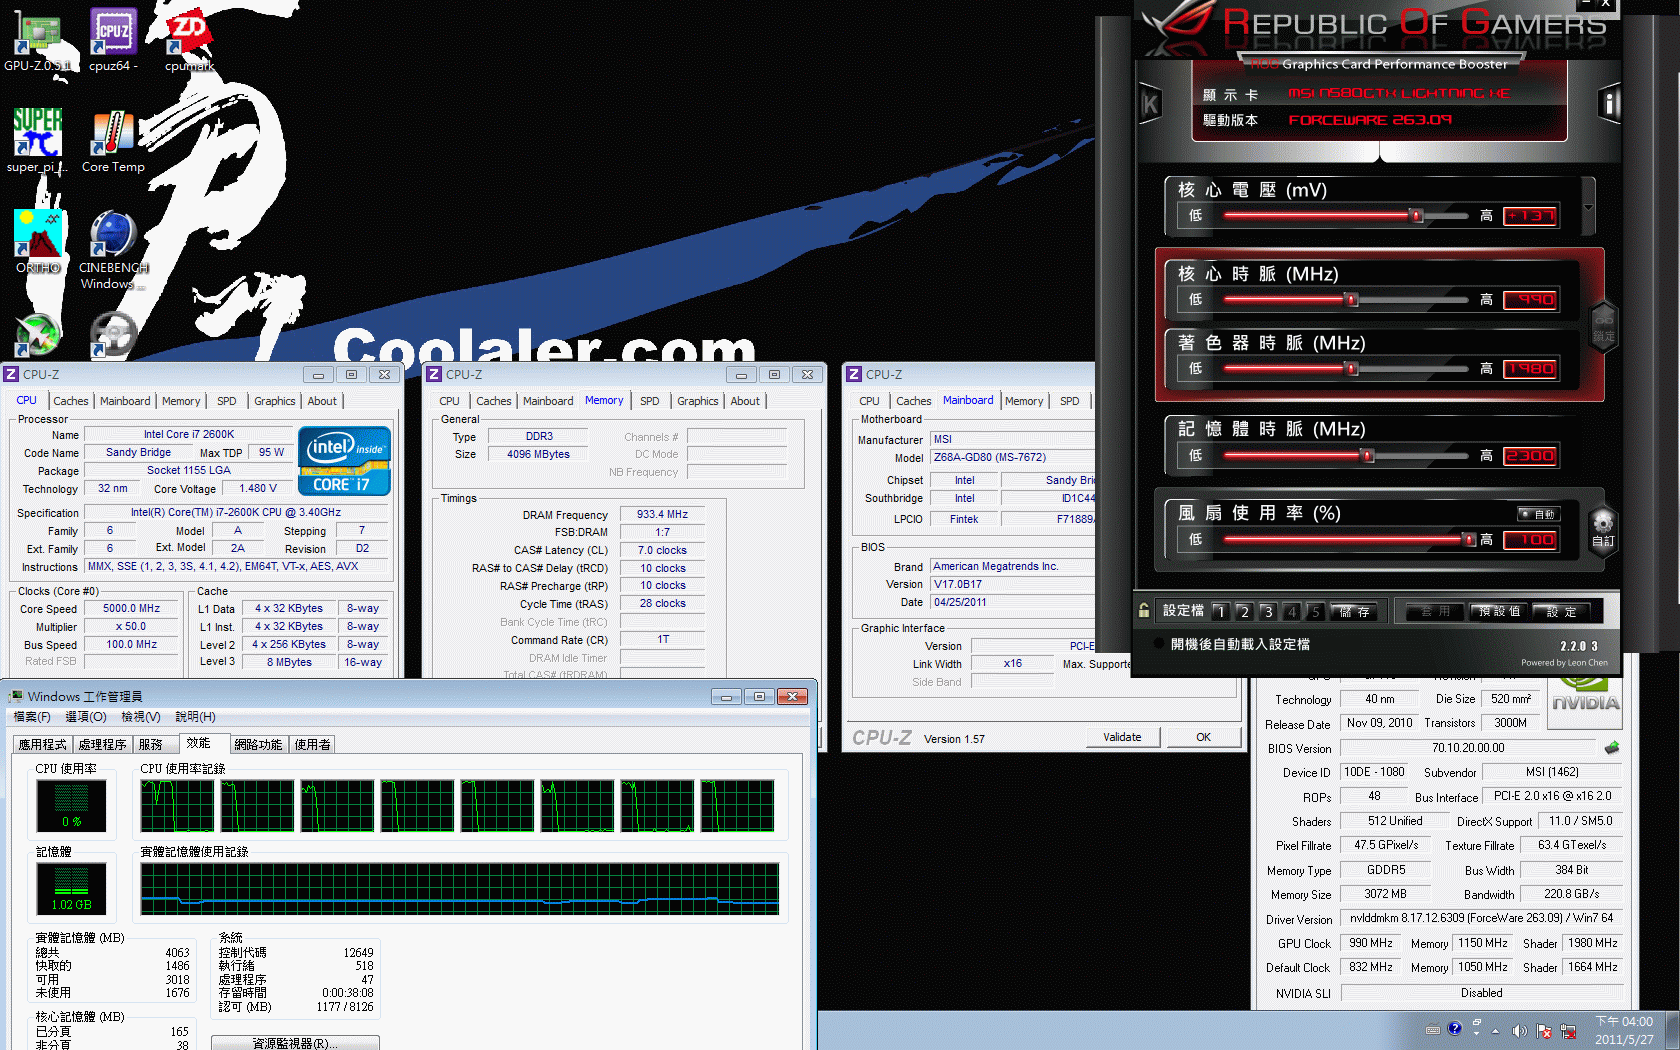Open the network status tray icon
This screenshot has height=1050, width=1680.
[x=1568, y=1031]
